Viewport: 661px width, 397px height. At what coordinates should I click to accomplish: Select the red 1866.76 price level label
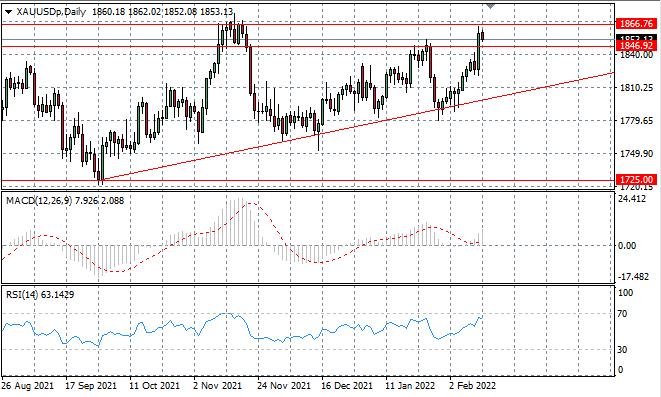tap(637, 24)
